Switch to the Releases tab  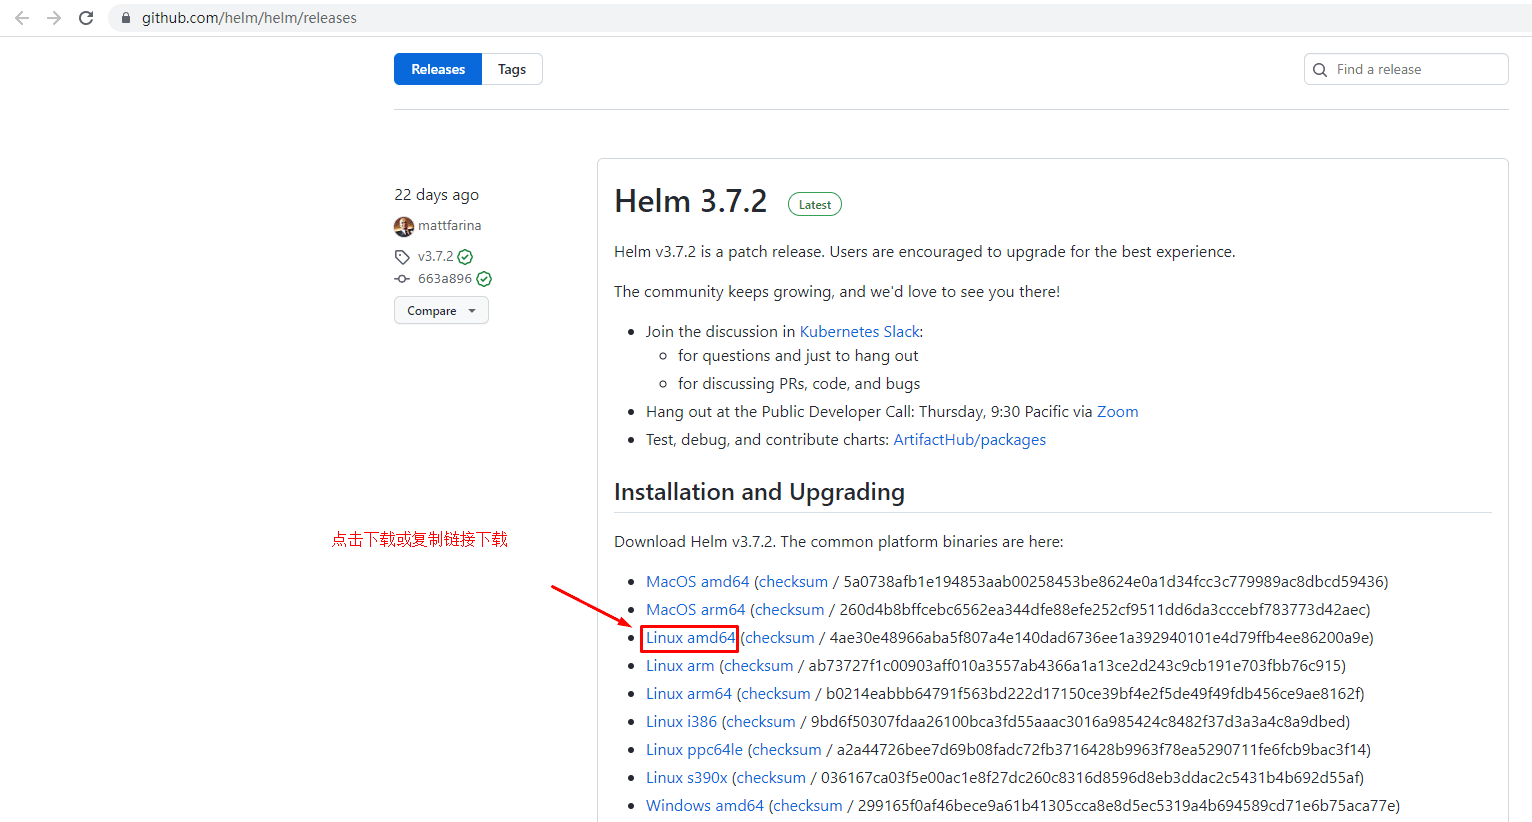coord(438,69)
